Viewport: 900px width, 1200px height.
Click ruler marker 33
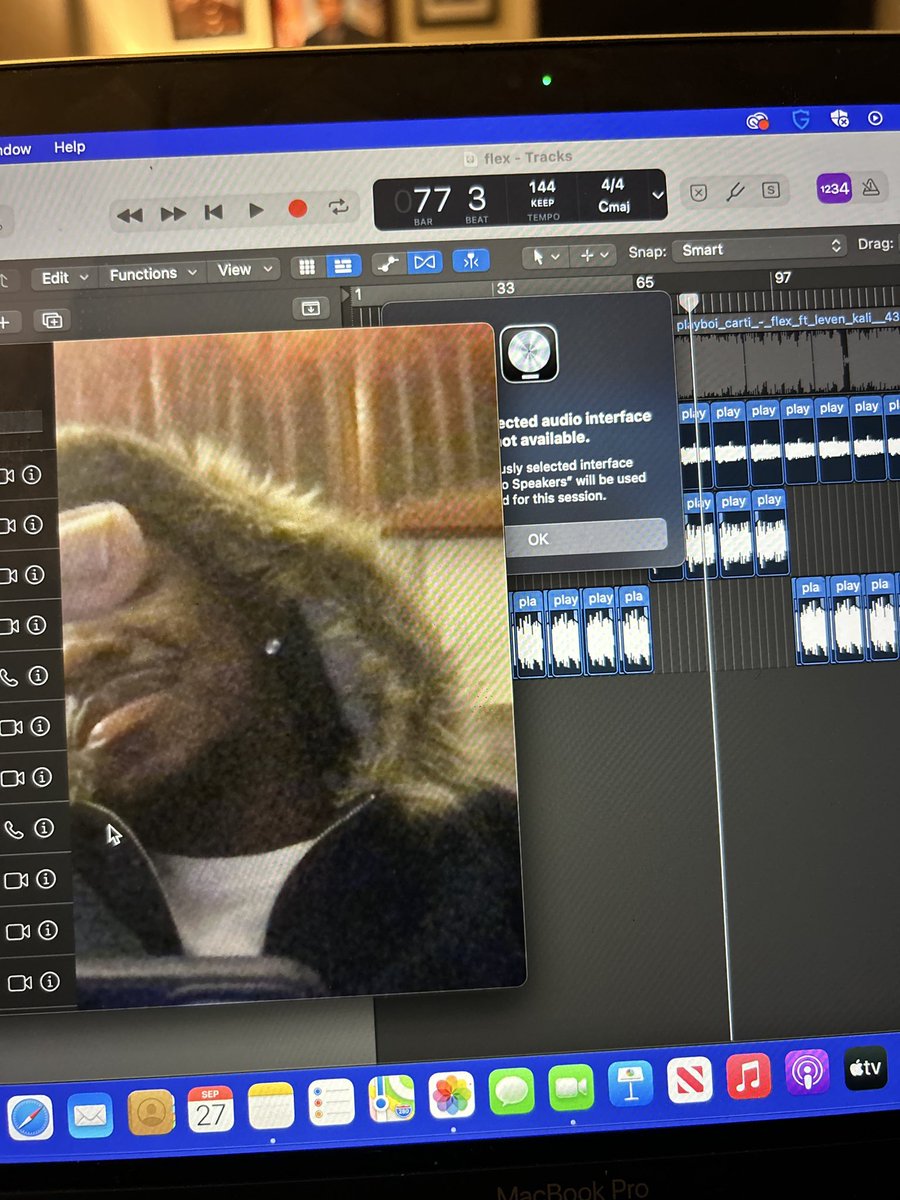505,288
